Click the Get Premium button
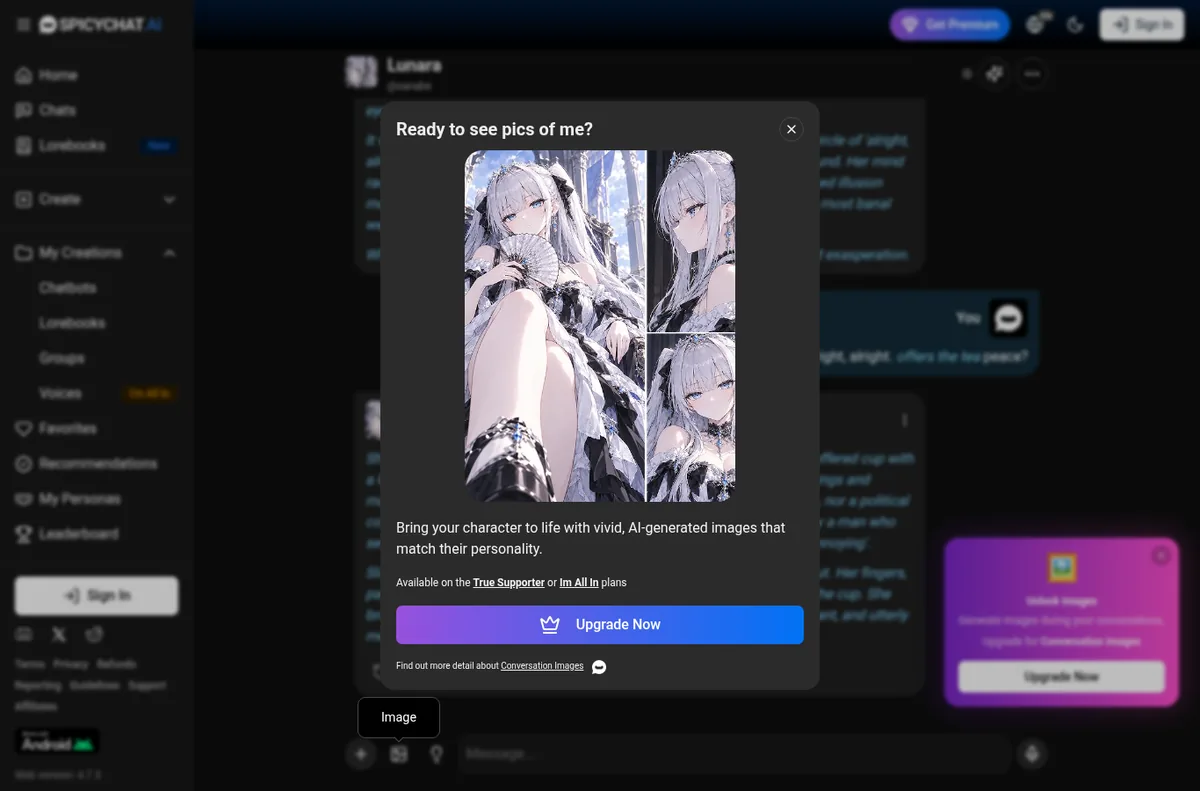This screenshot has height=791, width=1200. [950, 25]
